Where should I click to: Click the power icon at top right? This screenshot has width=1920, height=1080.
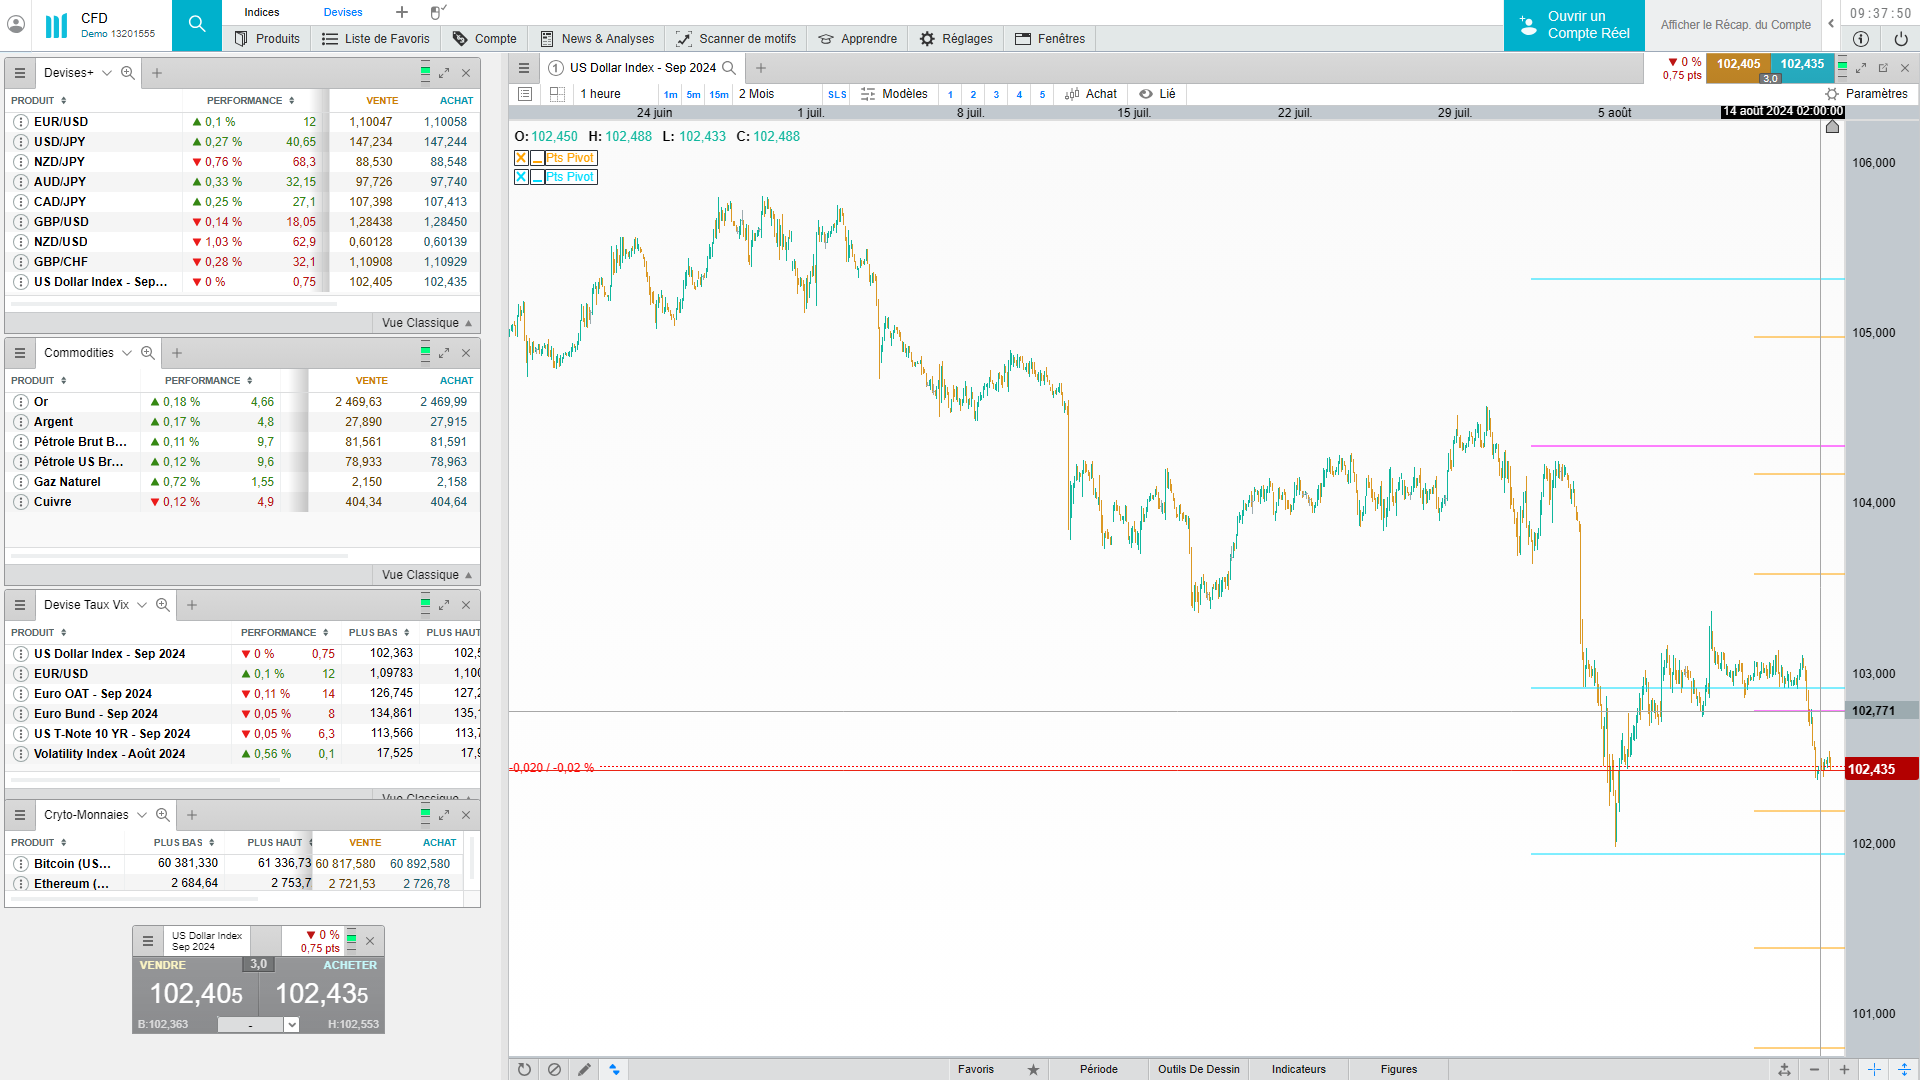point(1901,39)
